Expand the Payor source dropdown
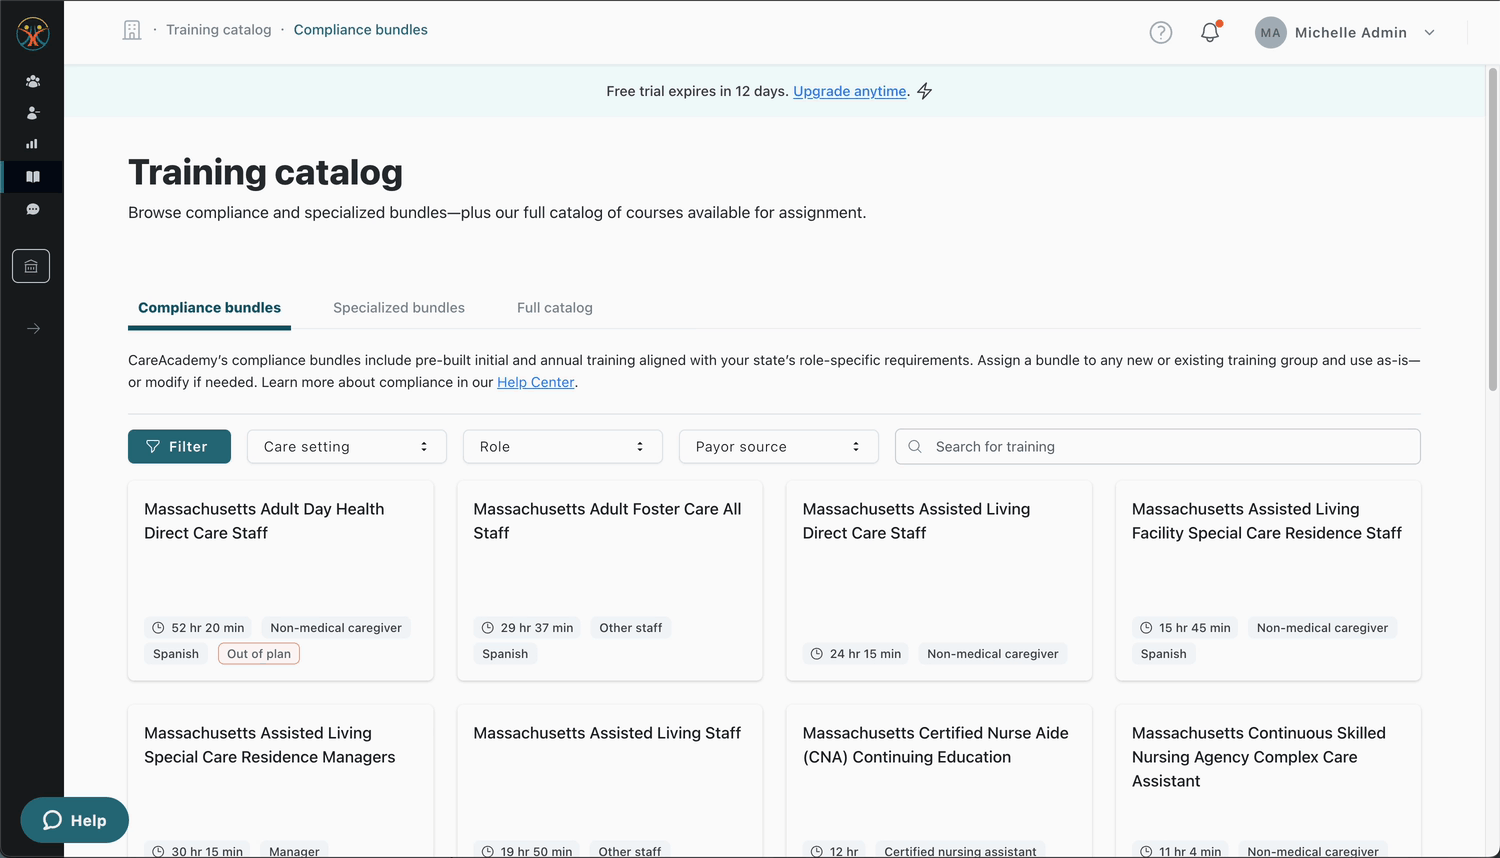1500x858 pixels. point(778,447)
